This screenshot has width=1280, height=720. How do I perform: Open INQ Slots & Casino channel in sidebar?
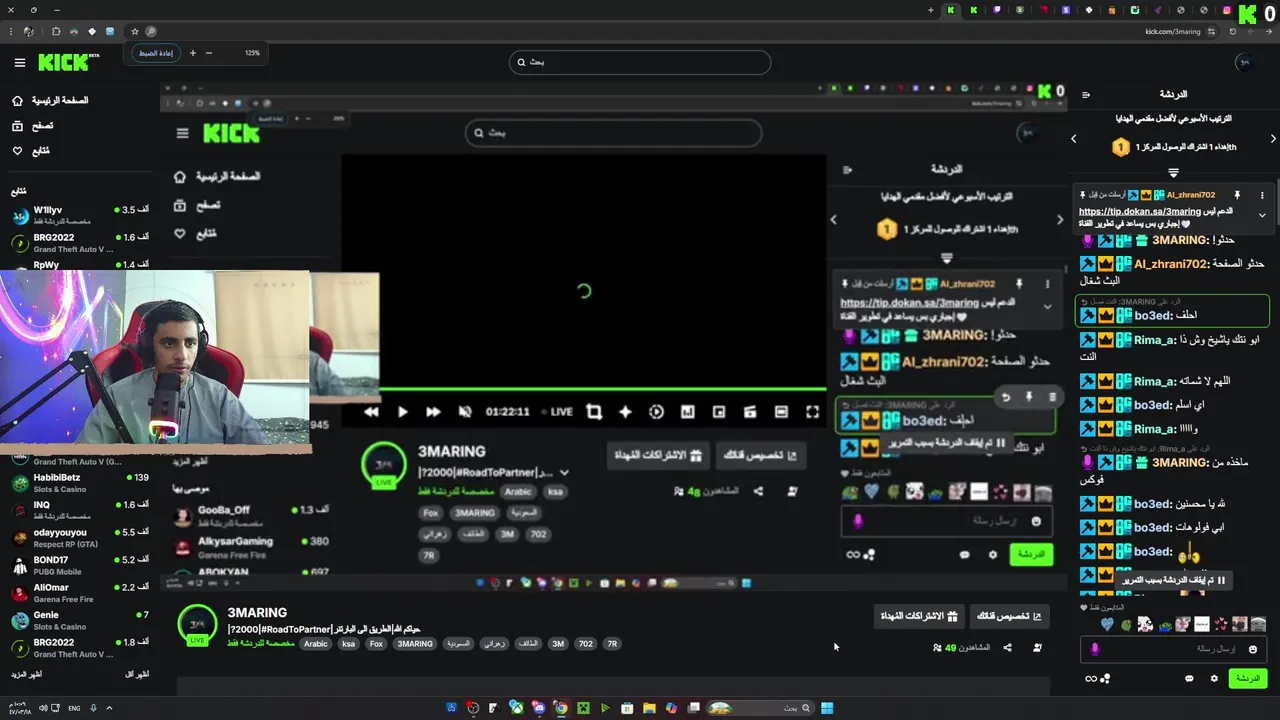click(80, 509)
